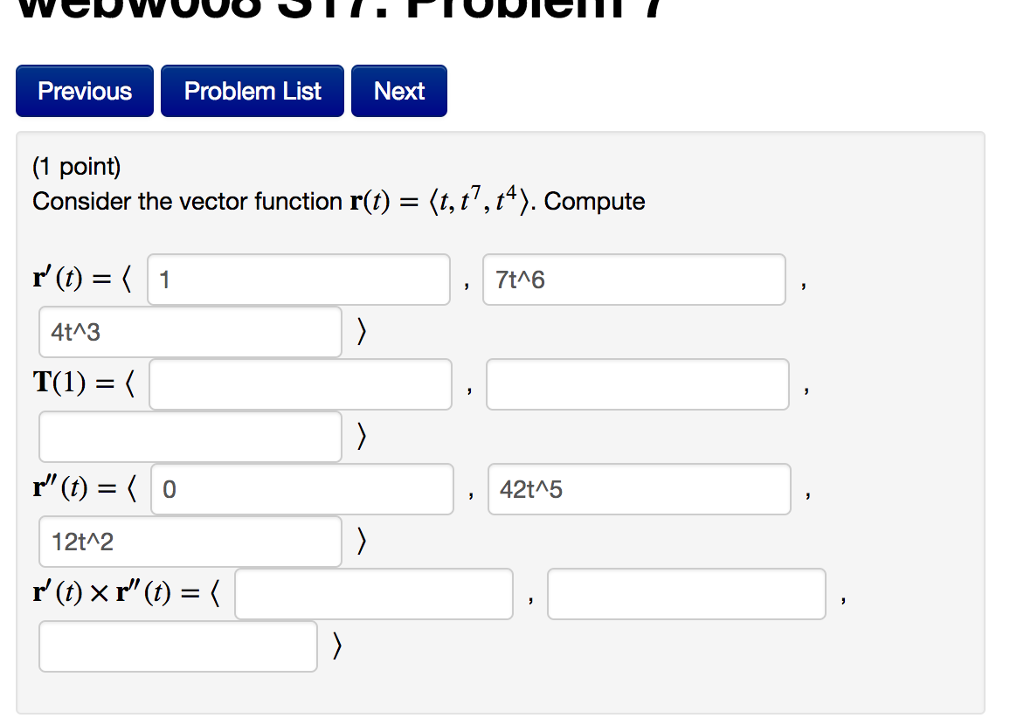Click the third cross product answer box
This screenshot has width=1024, height=725.
(x=178, y=646)
